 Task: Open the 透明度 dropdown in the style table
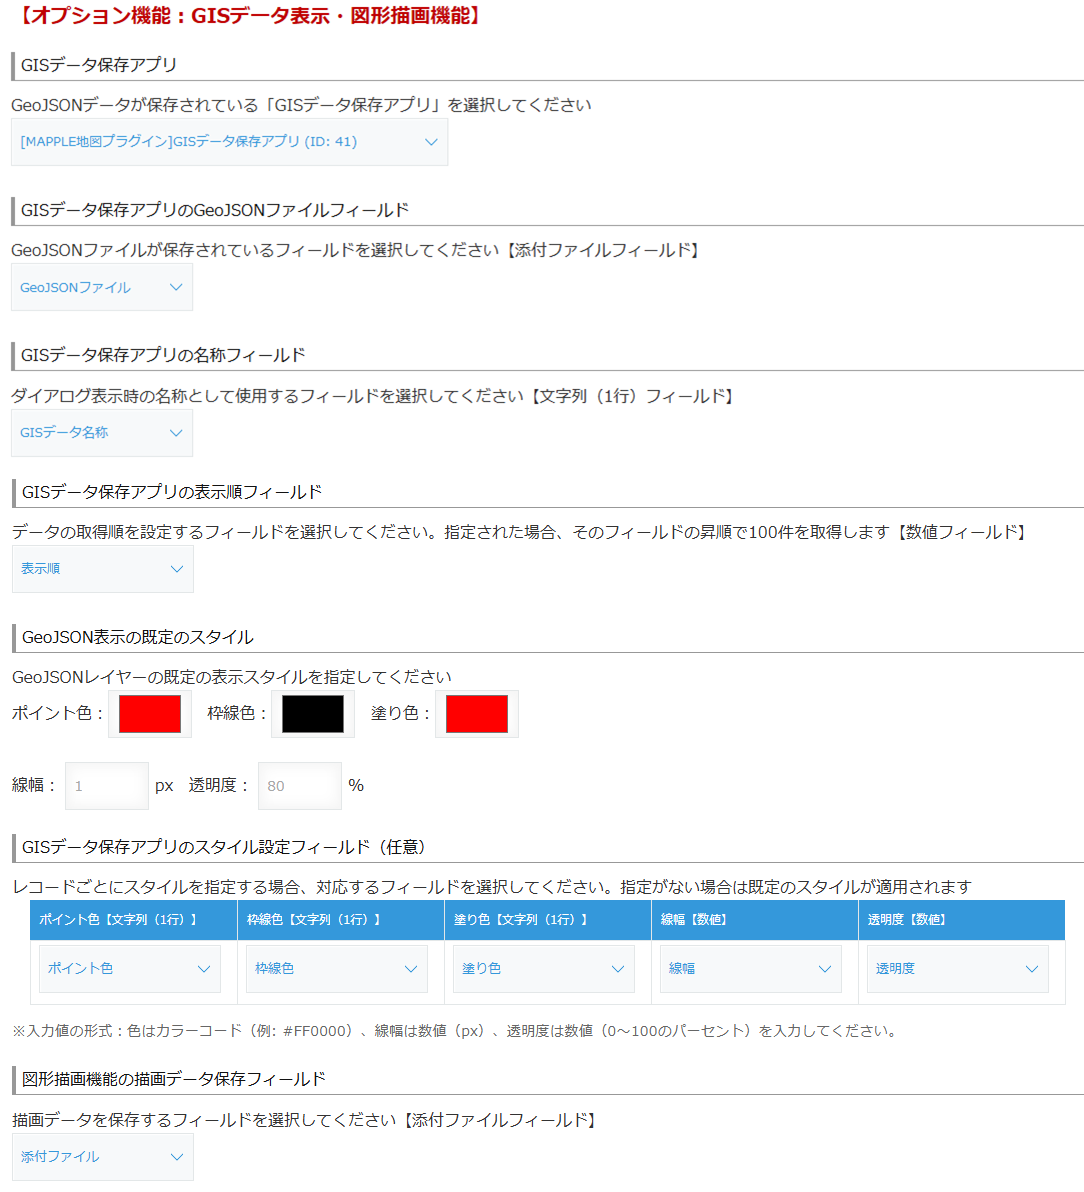click(956, 968)
